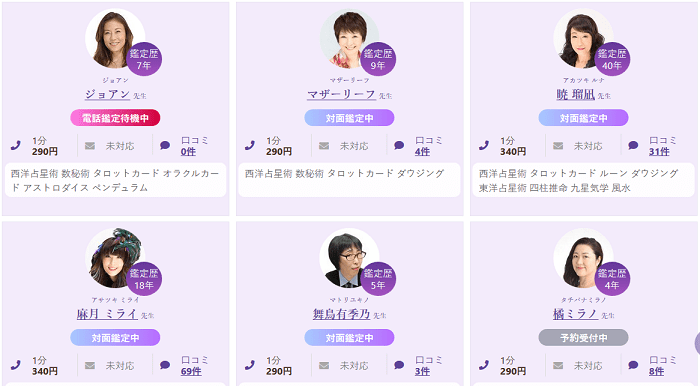The width and height of the screenshot is (700, 386).
Task: Click the mail icon on 橘ミラノ's card
Action: pos(558,365)
